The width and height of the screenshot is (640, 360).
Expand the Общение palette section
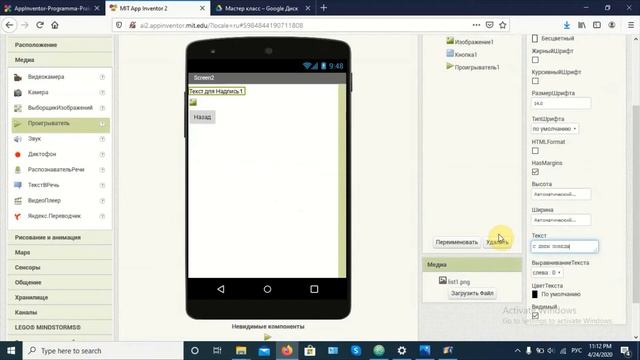coord(60,282)
